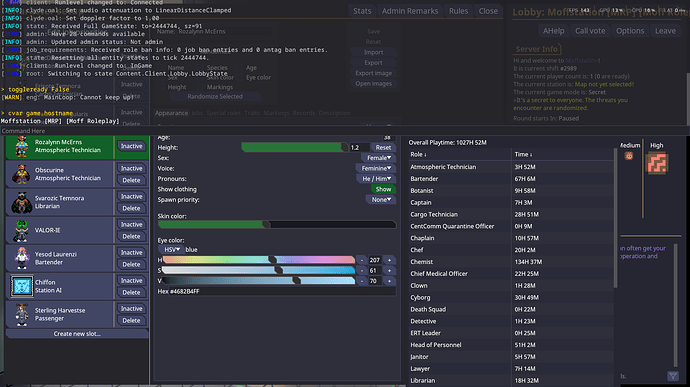
Task: Toggle Inactive for Obscurine slot
Action: [x=132, y=169]
